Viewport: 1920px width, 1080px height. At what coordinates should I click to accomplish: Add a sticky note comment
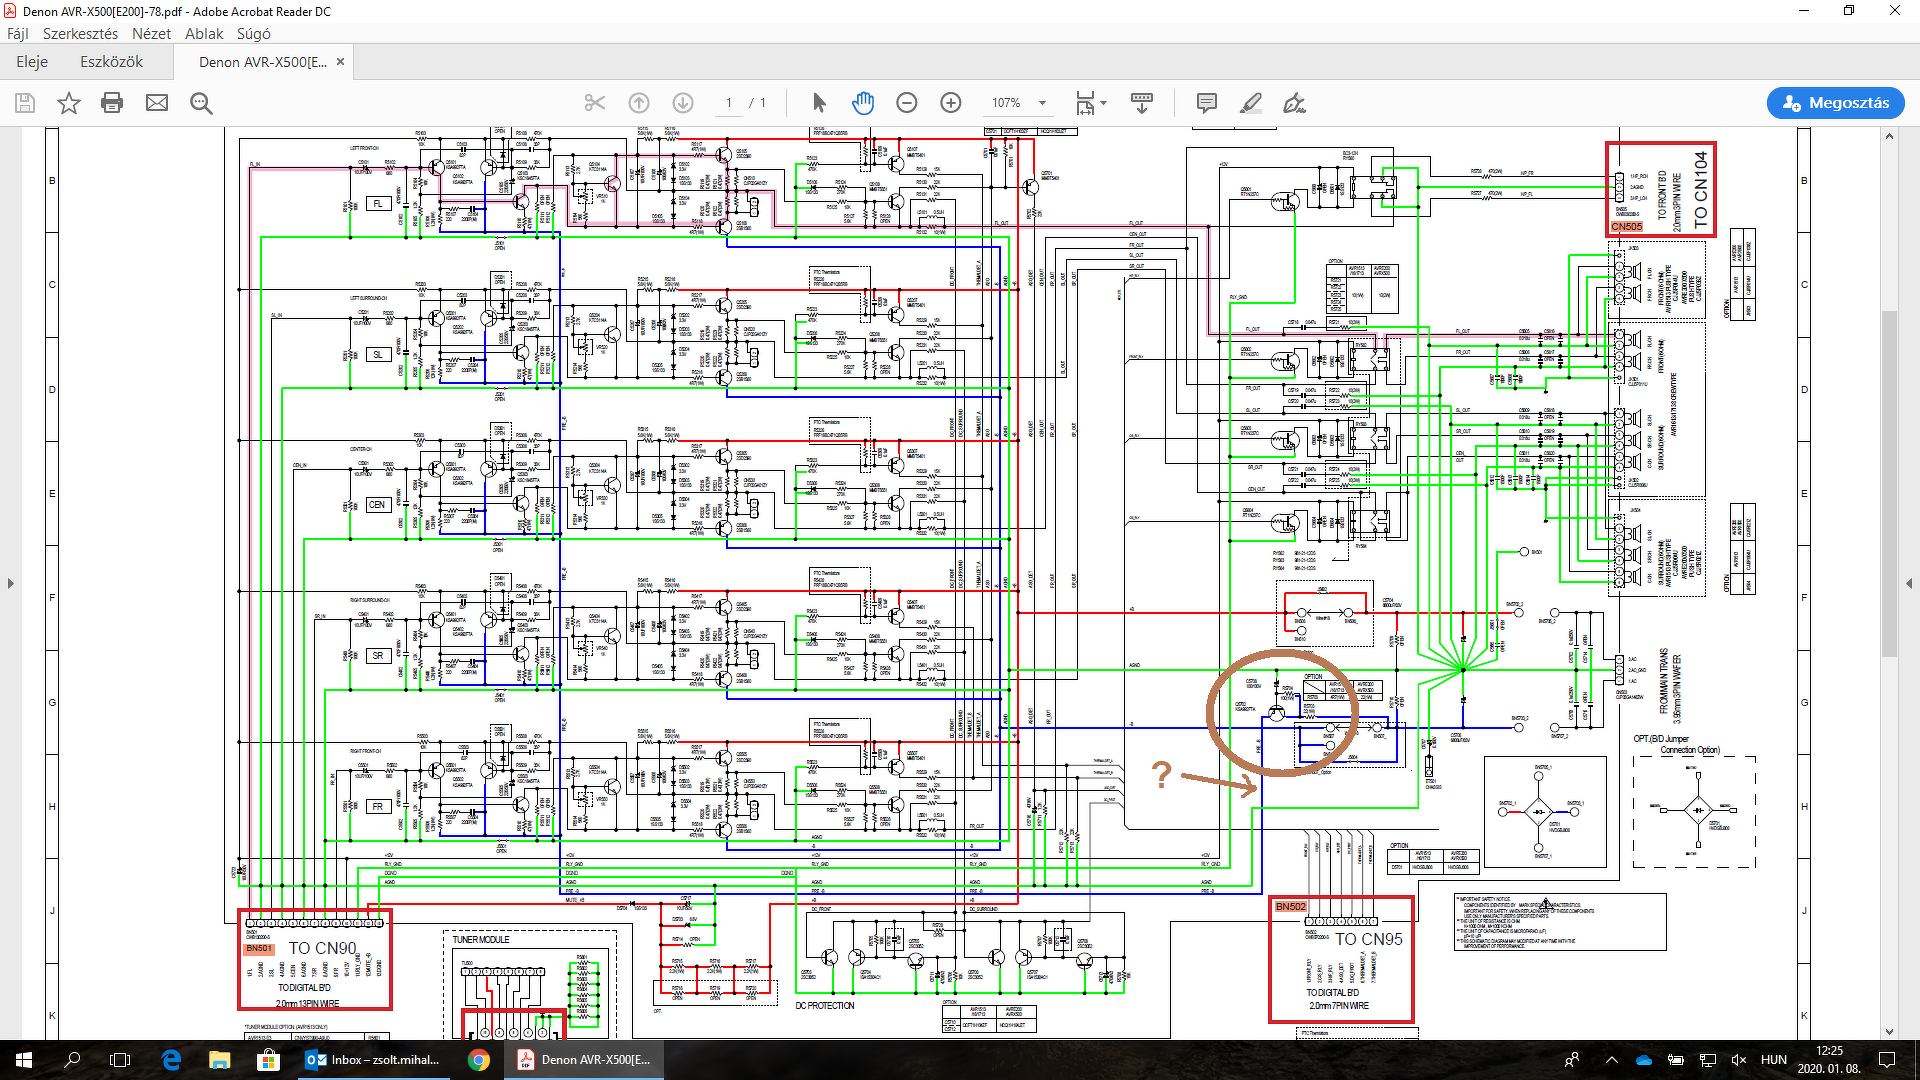(x=1207, y=103)
